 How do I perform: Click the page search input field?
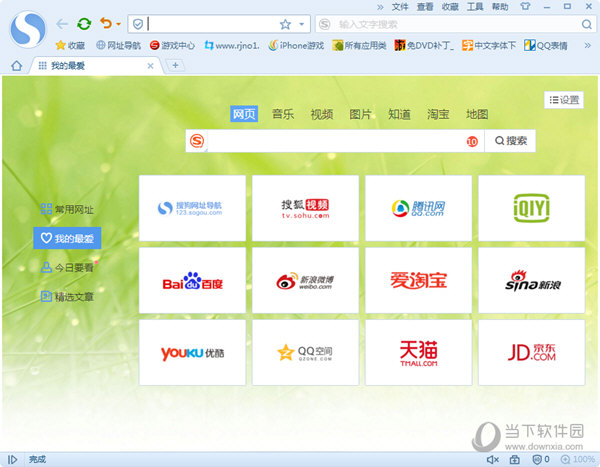click(x=335, y=141)
